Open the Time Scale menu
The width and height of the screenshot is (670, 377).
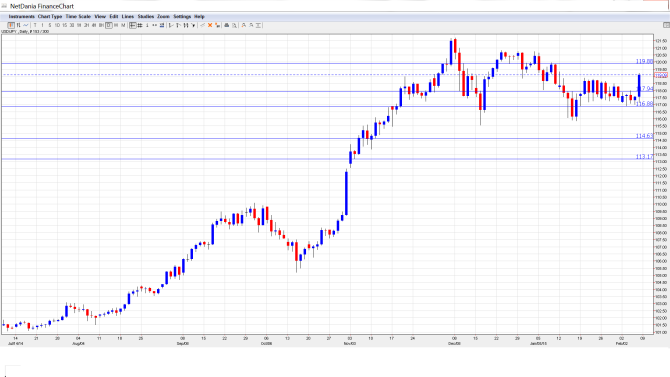78,16
